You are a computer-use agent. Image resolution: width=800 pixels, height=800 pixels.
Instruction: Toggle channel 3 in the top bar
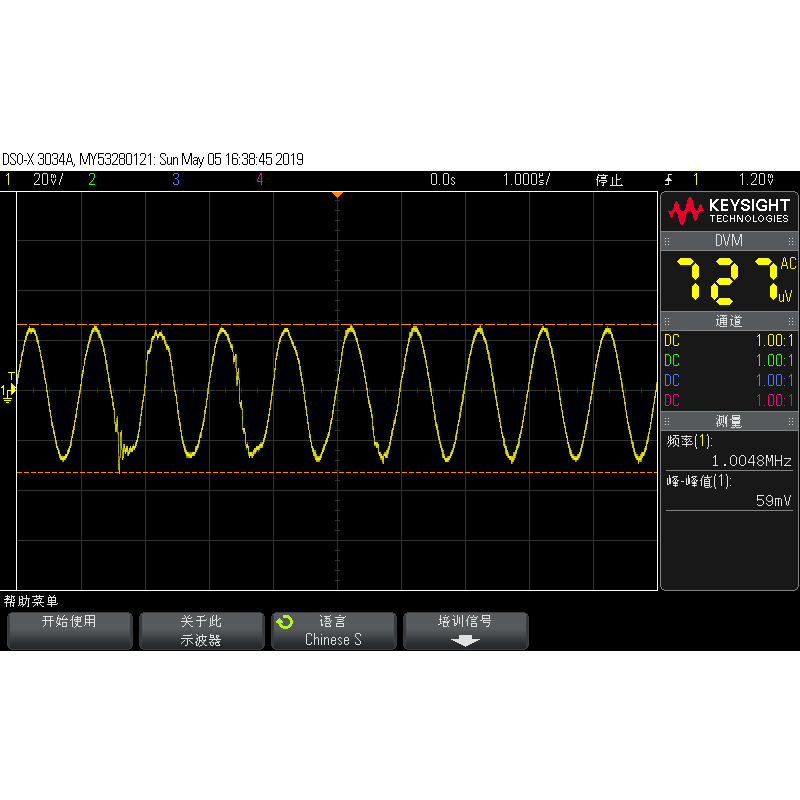(x=176, y=180)
